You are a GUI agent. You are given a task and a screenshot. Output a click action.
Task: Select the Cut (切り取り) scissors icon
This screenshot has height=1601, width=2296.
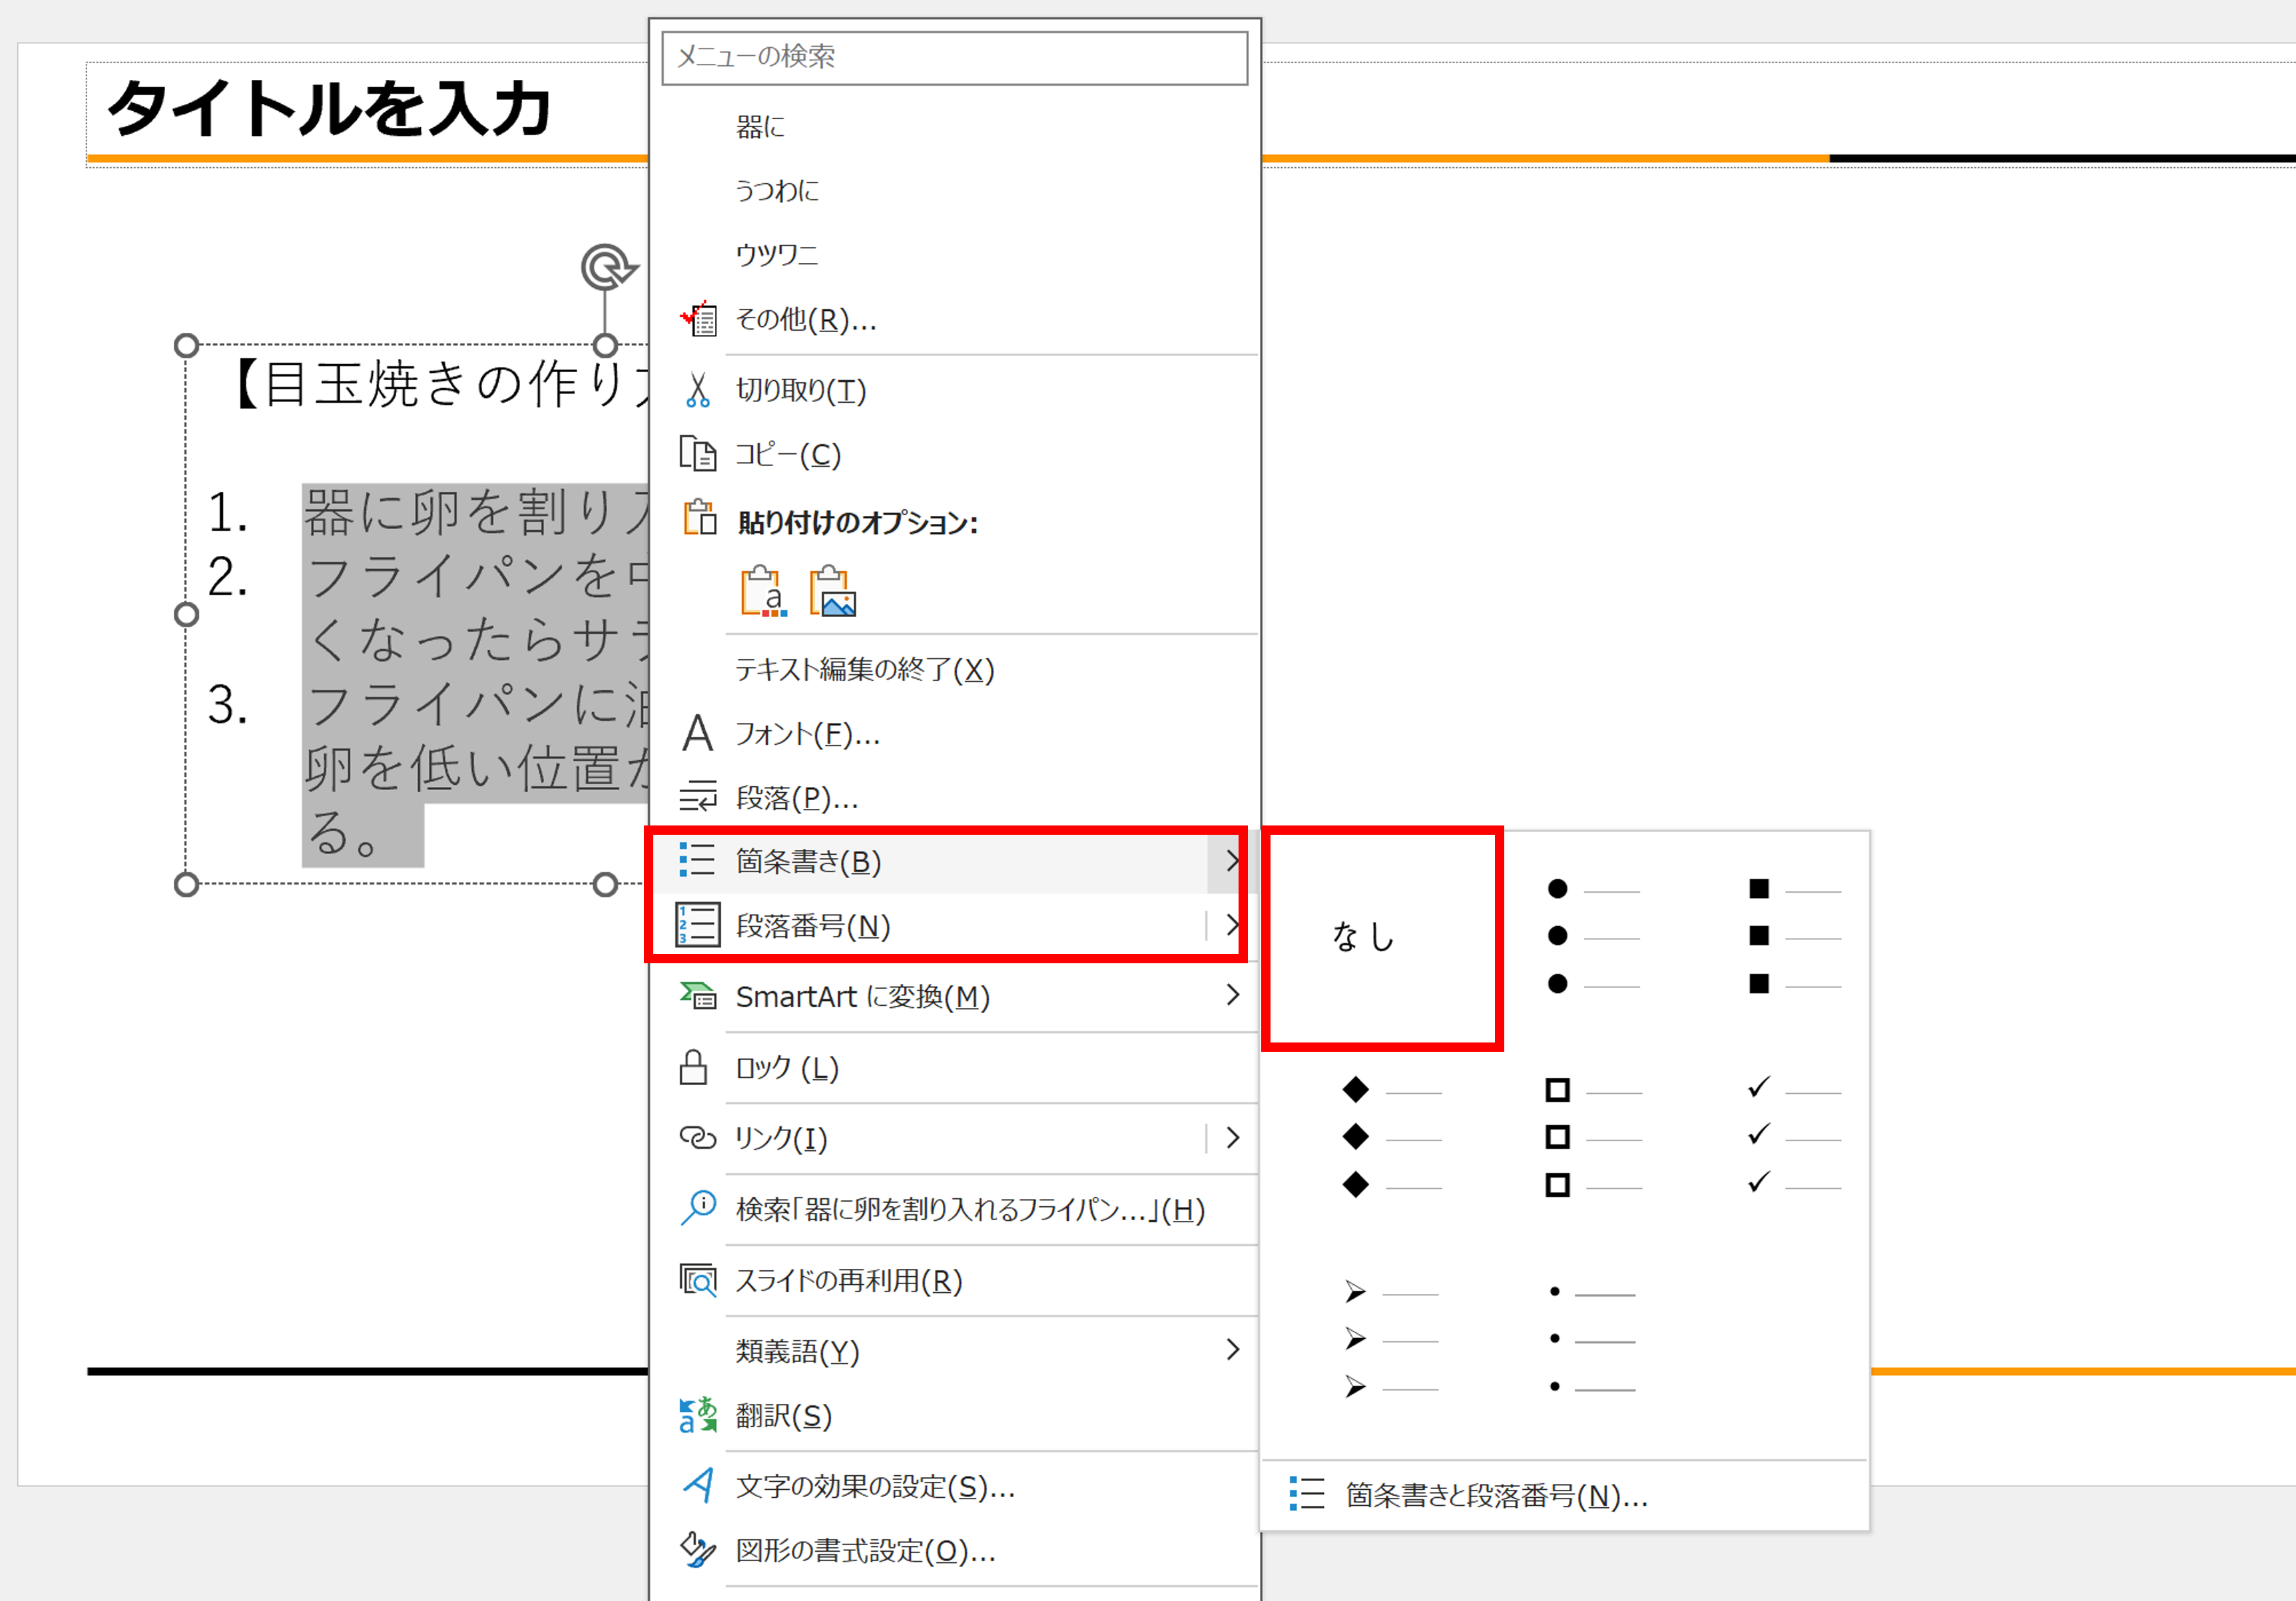[697, 390]
